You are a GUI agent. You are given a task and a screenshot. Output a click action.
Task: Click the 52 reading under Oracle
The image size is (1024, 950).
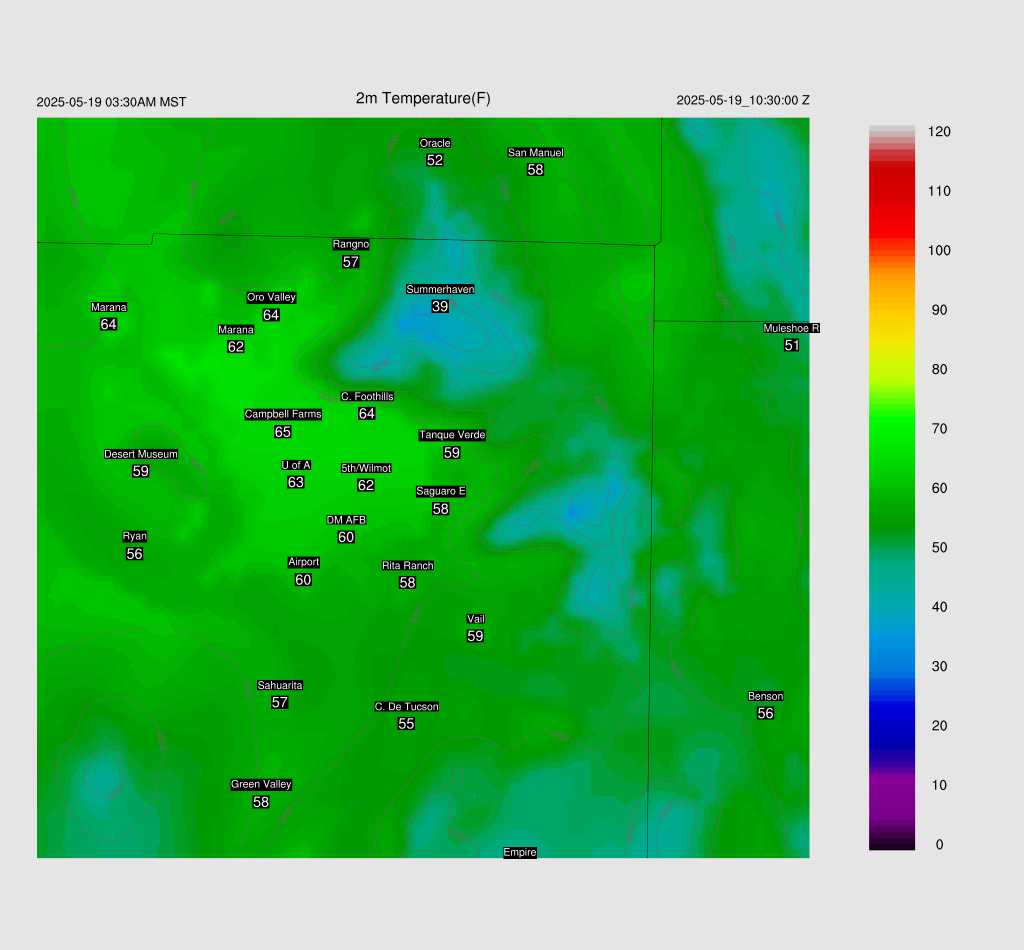pyautogui.click(x=435, y=160)
